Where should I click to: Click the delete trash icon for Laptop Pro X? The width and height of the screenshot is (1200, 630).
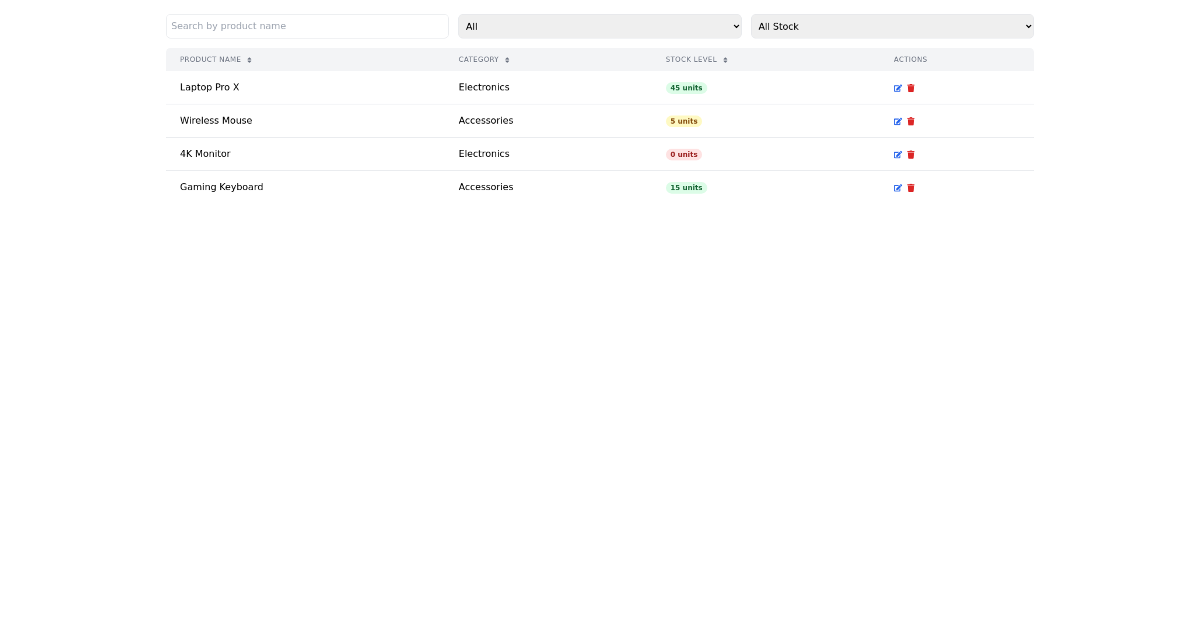[x=910, y=88]
